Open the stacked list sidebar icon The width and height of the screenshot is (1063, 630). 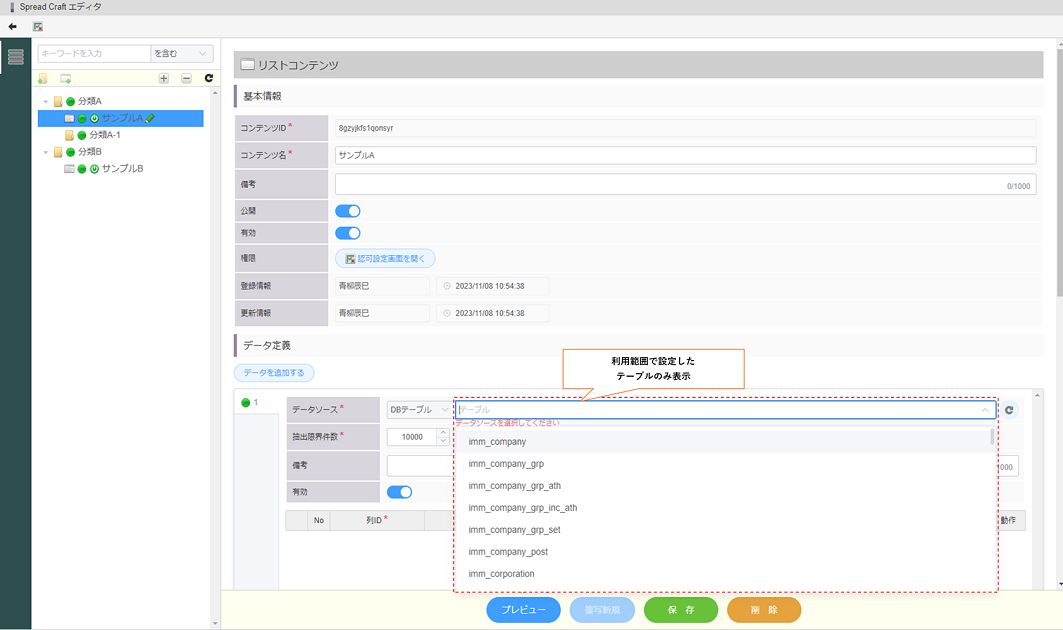point(15,57)
